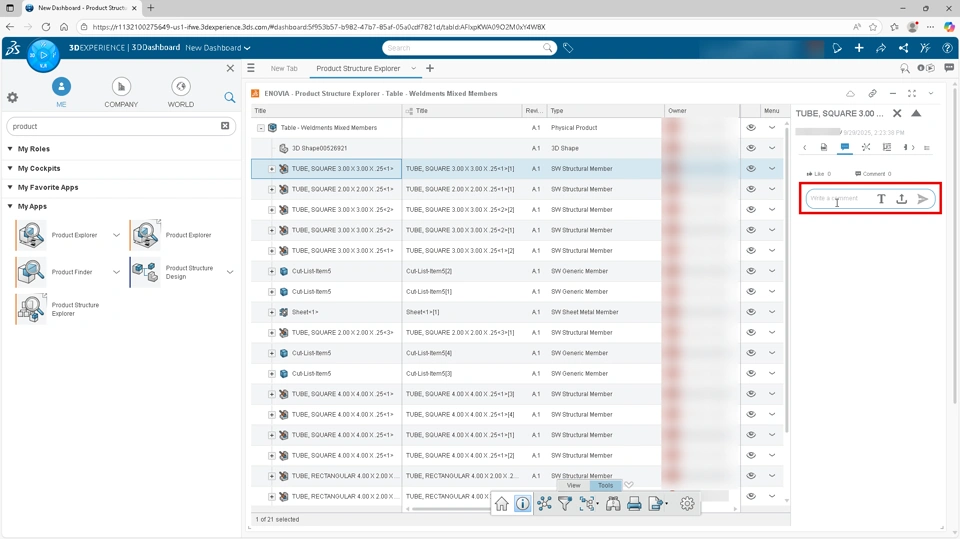Toggle visibility of TUBE, SQUARE 4.00 X 4.00 X .25<1>[3] row
This screenshot has width=960, height=539.
click(x=751, y=394)
